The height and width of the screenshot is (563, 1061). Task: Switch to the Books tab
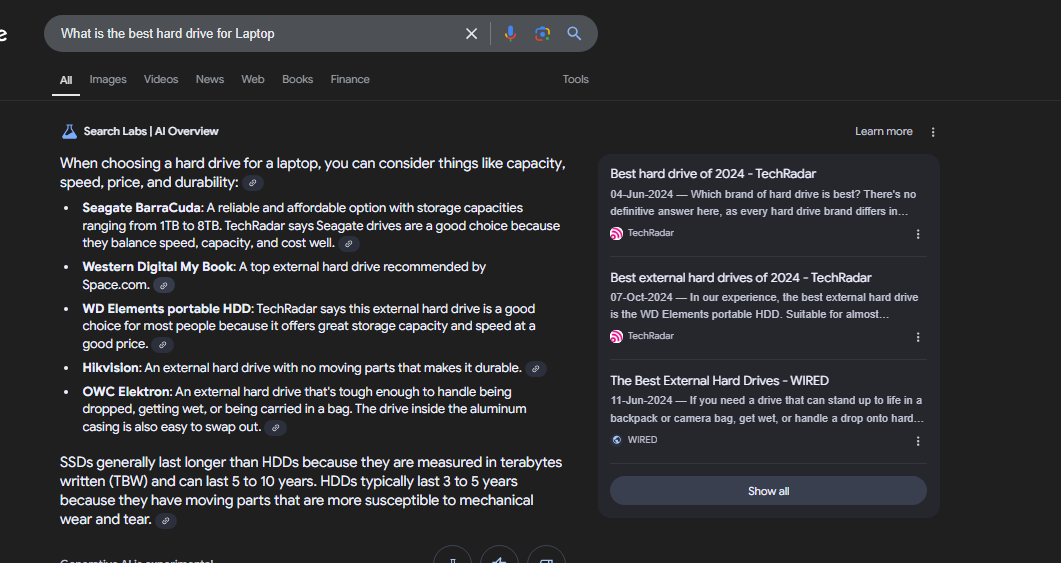click(x=297, y=79)
